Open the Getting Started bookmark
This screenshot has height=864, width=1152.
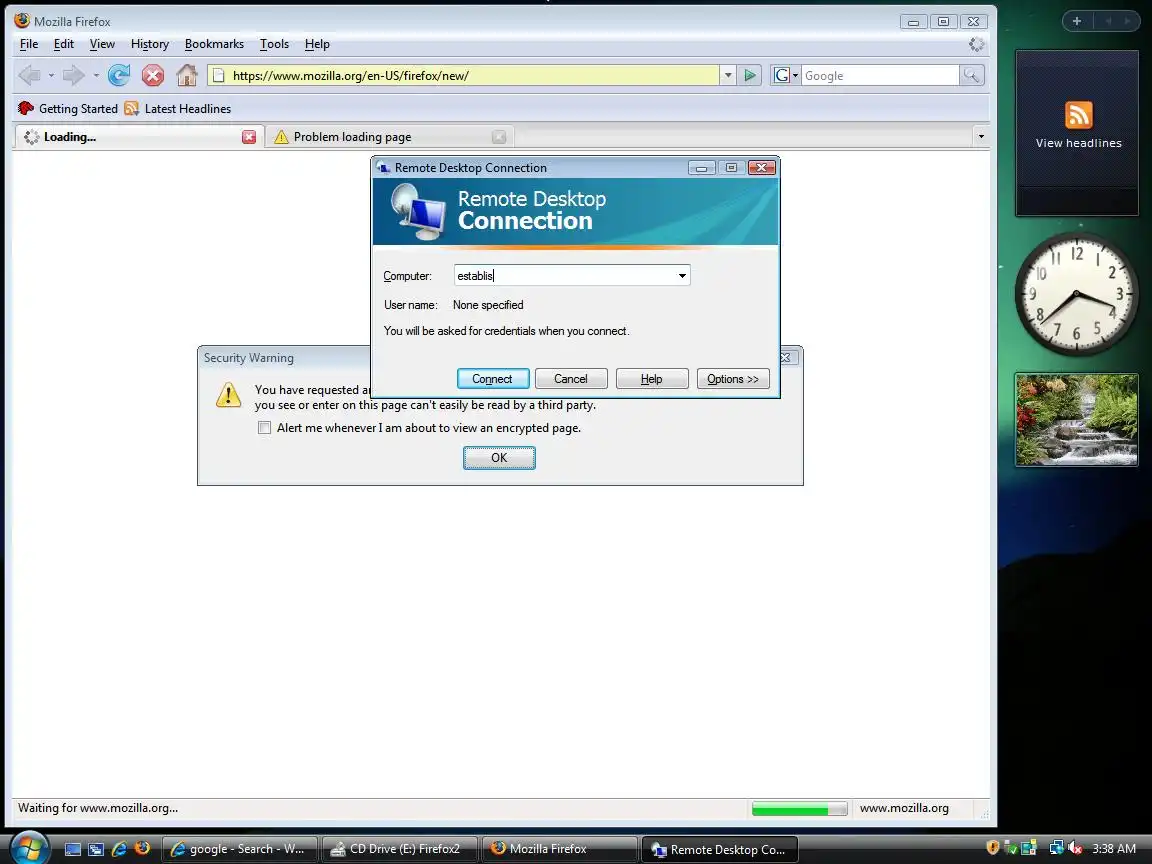[x=68, y=109]
